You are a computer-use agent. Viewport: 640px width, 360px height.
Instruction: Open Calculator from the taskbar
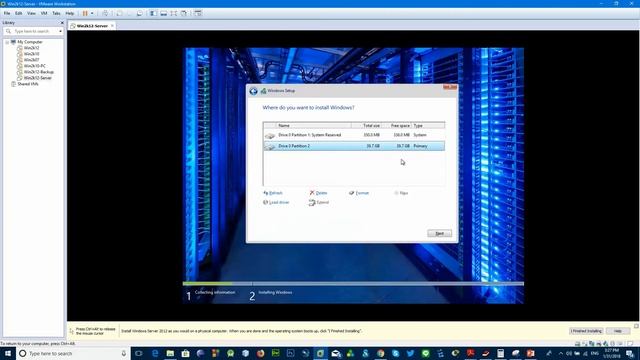[500, 353]
